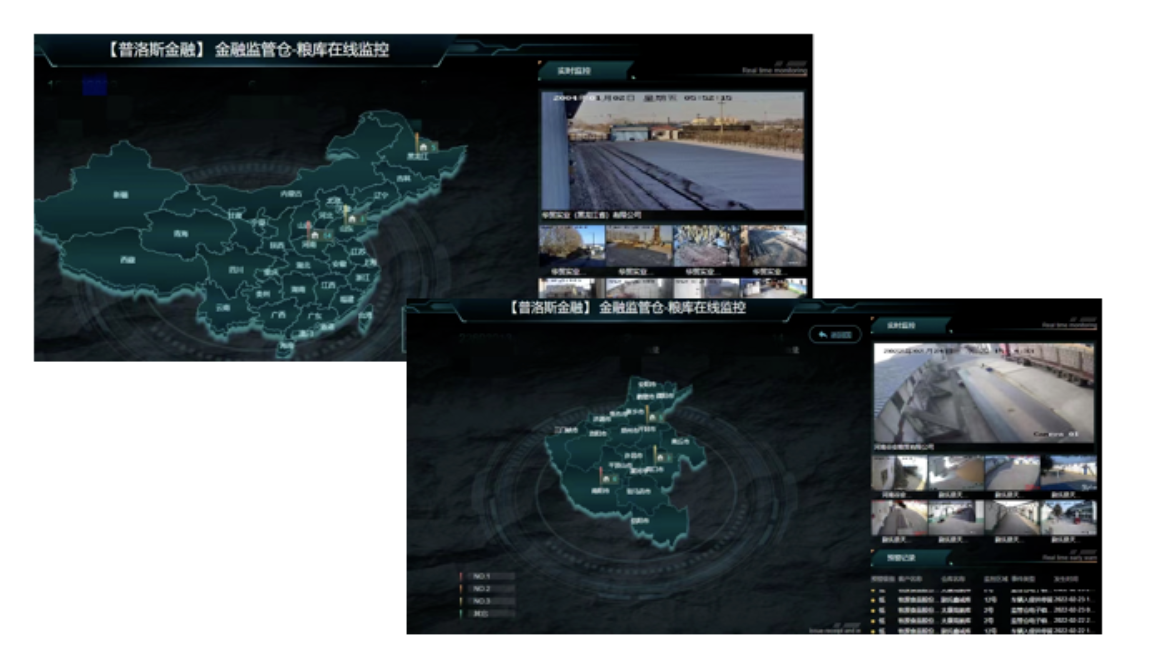Click main camera feed in China map dashboard

pyautogui.click(x=672, y=150)
